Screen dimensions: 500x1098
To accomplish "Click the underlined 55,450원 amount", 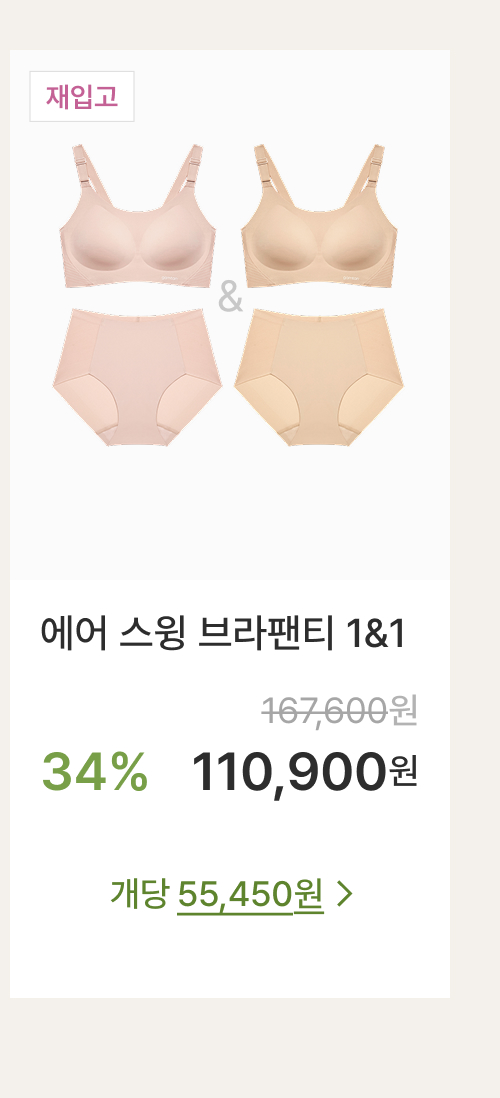I will 251,894.
